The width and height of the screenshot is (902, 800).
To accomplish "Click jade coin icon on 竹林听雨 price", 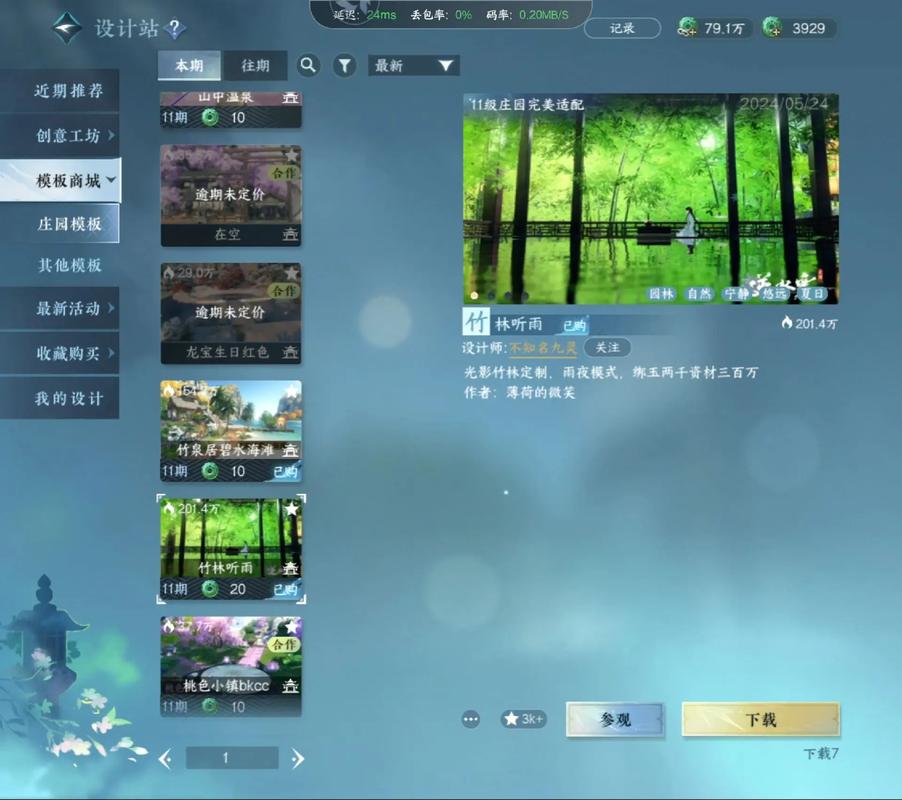I will click(x=210, y=588).
